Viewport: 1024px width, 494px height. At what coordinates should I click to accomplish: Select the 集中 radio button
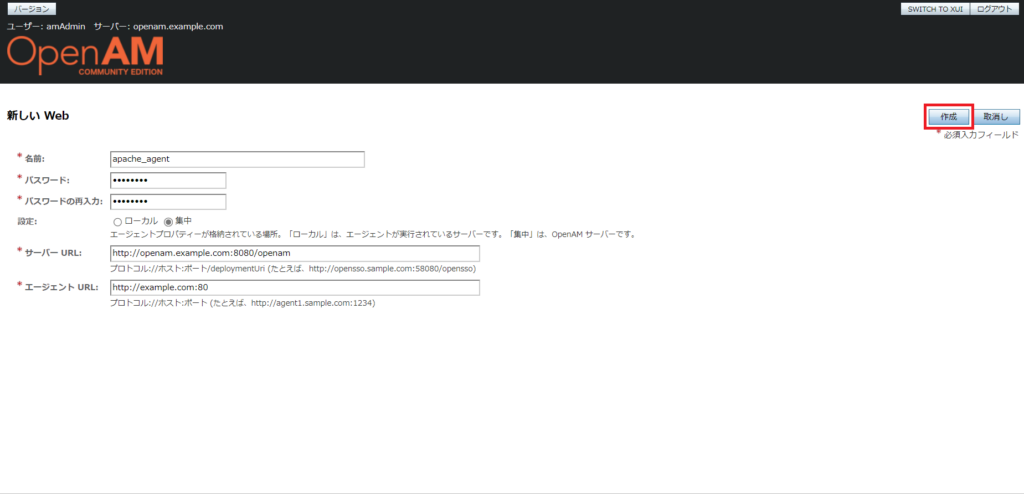[x=168, y=222]
